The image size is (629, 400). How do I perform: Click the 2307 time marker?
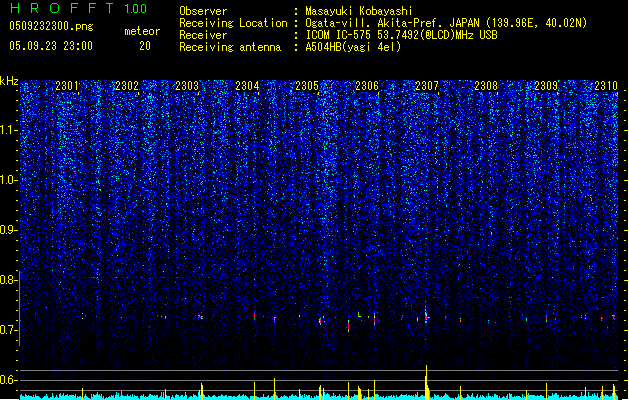427,86
